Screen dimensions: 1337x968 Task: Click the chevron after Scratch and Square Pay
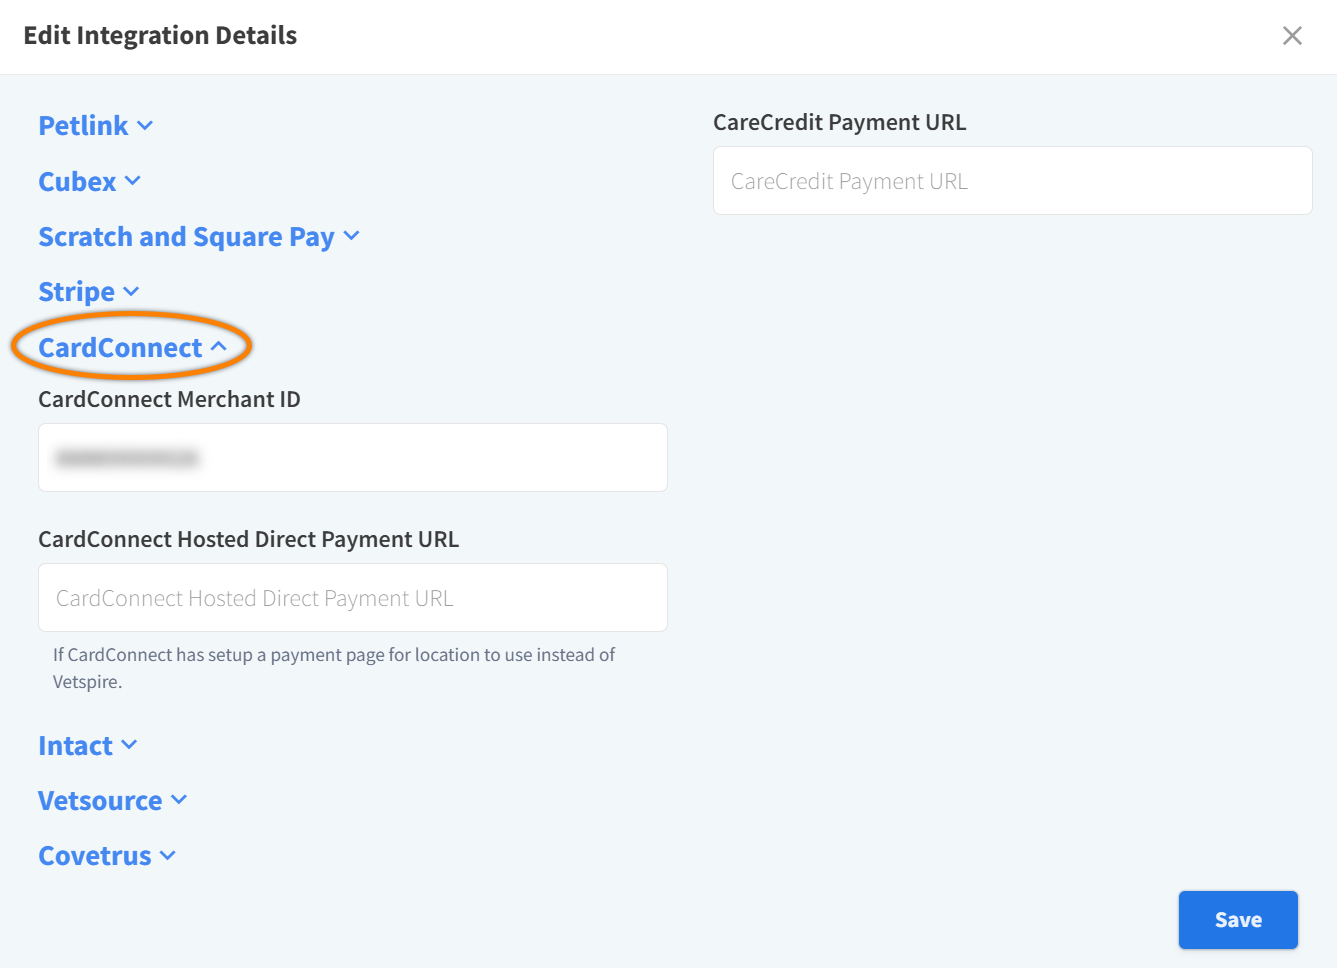(351, 236)
